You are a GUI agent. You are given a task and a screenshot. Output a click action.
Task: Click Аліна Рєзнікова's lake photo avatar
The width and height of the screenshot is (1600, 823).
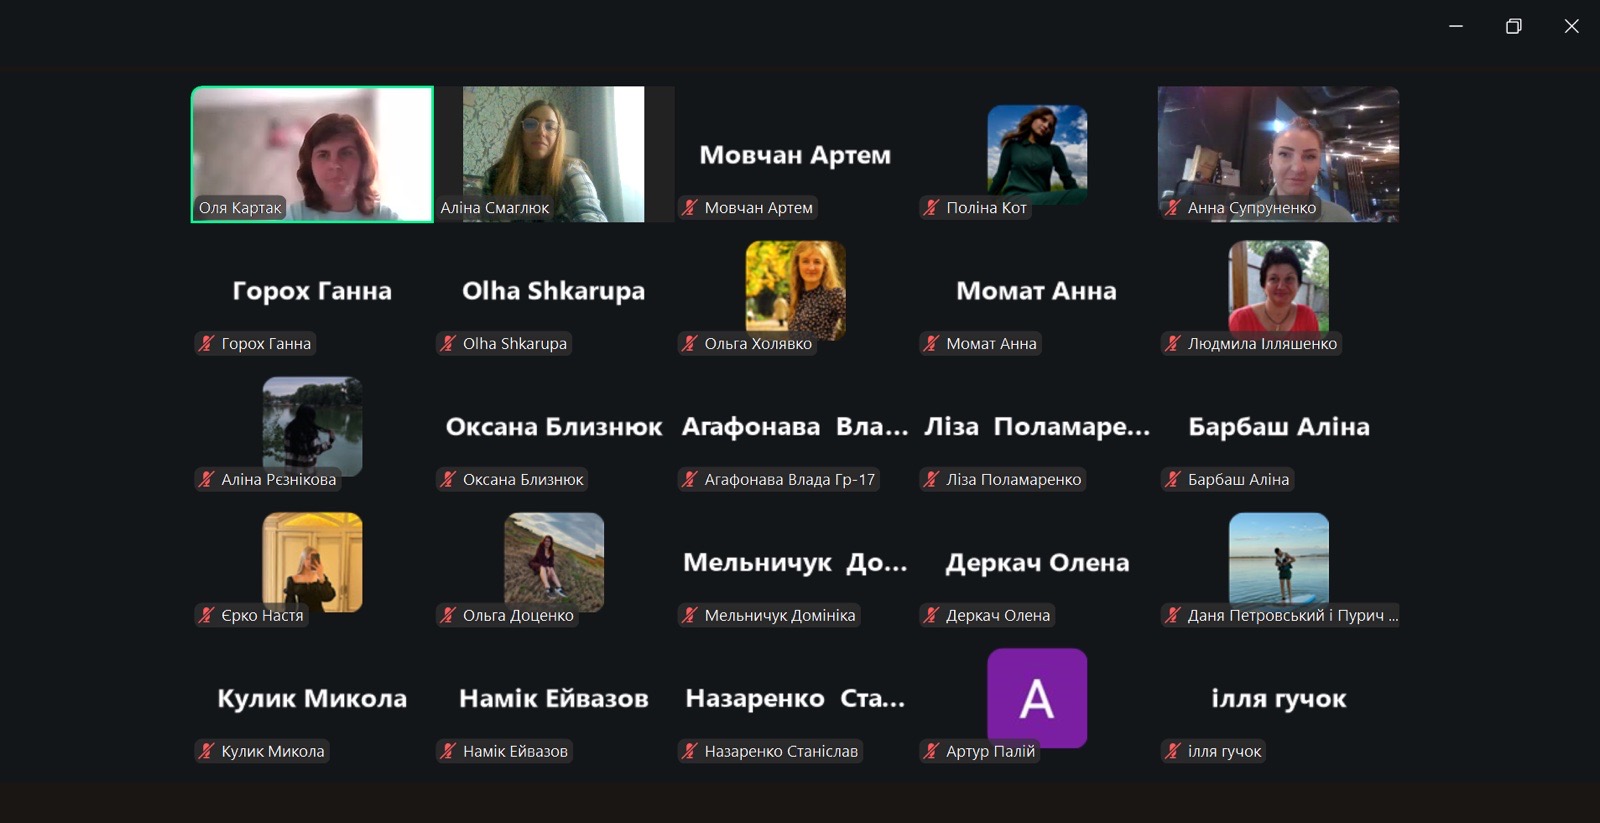[x=312, y=424]
